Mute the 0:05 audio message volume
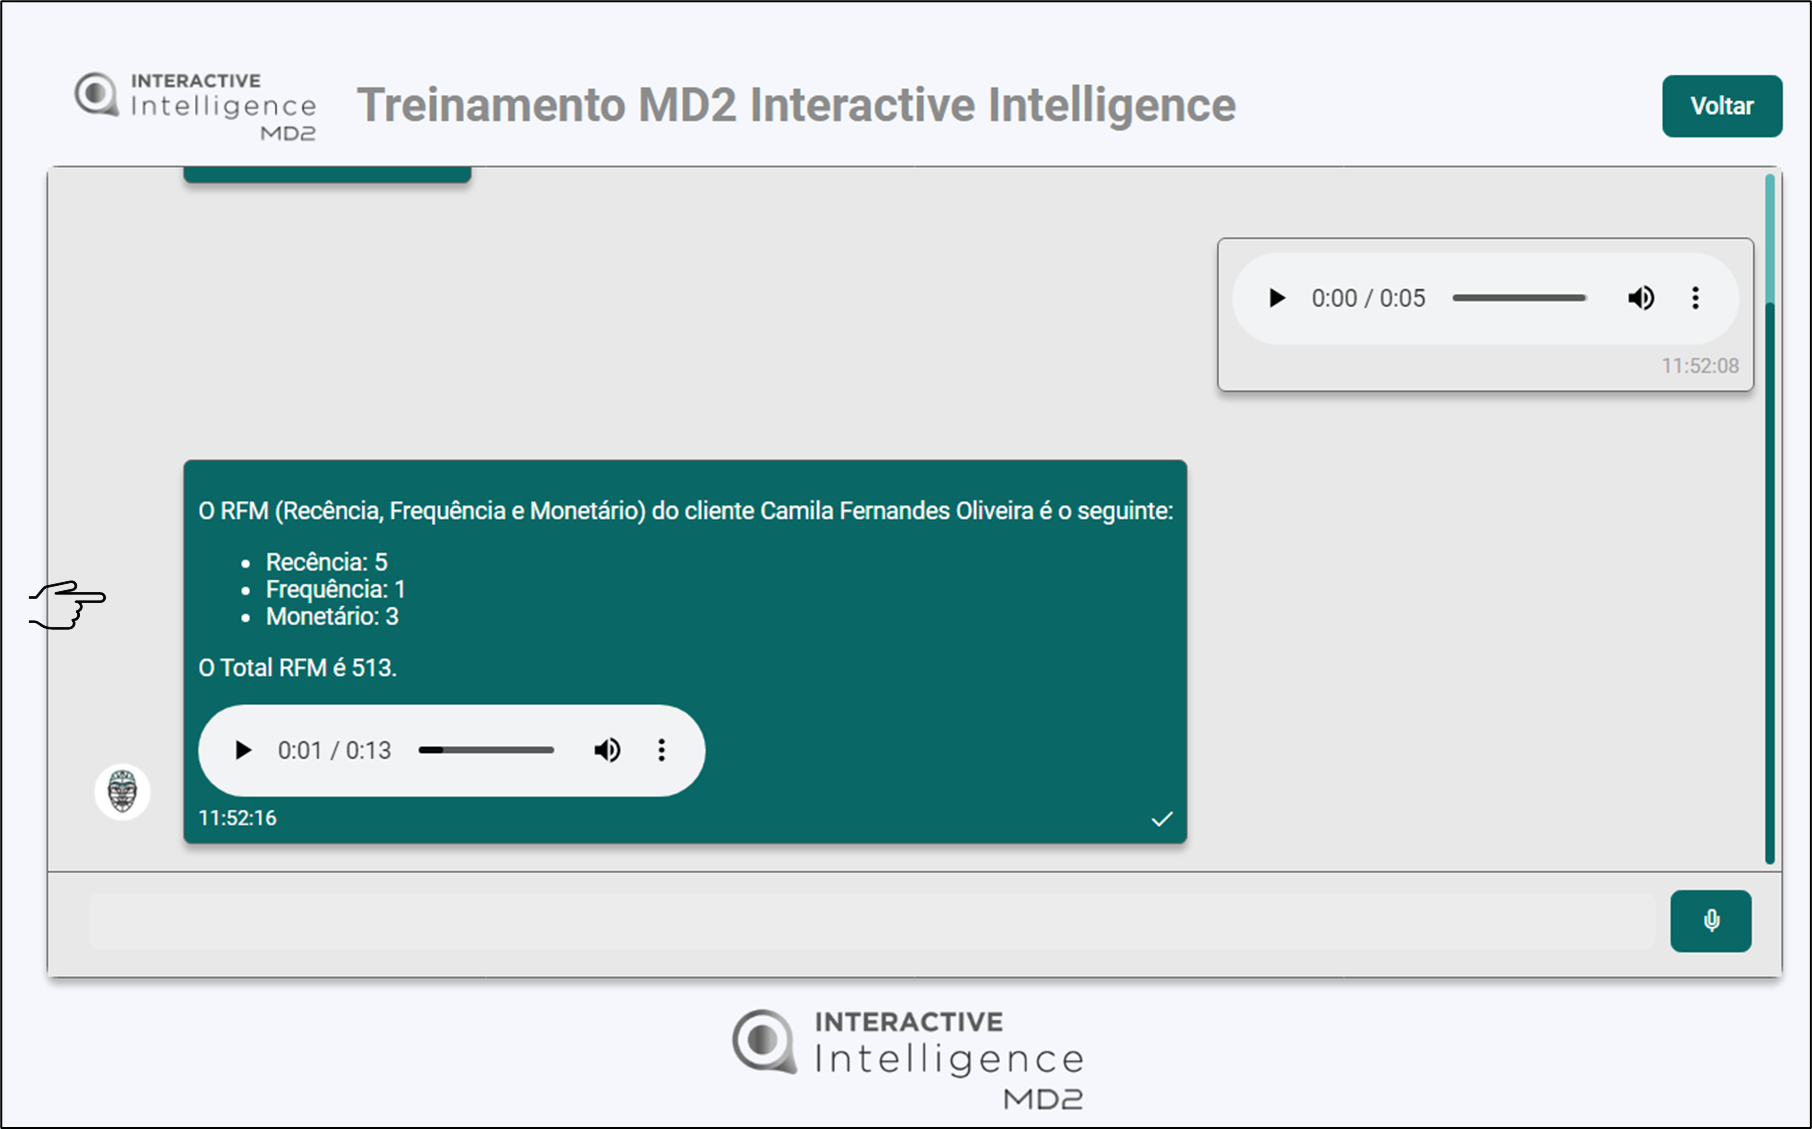This screenshot has height=1129, width=1812. (1640, 298)
